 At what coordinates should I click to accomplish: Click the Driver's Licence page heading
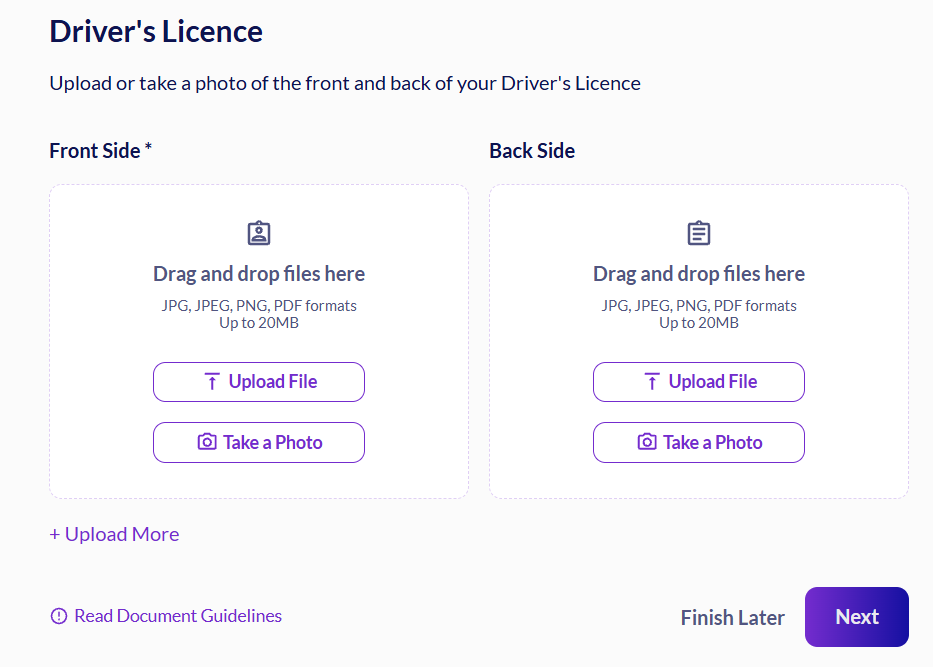[156, 32]
